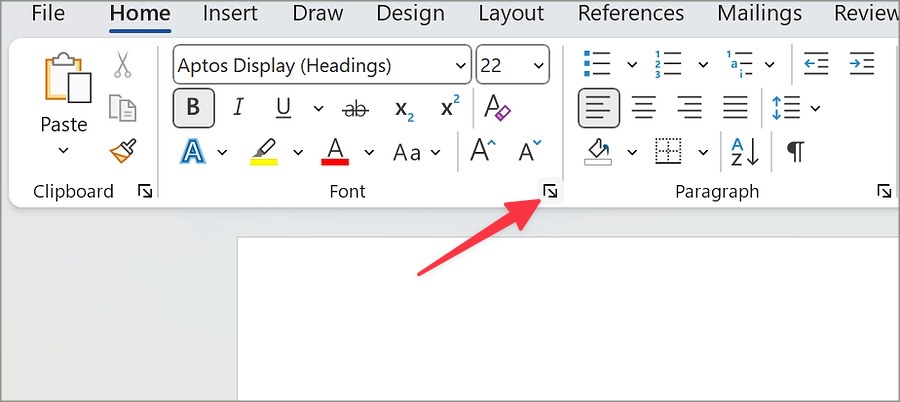900x402 pixels.
Task: Click the subscript button
Action: pos(404,108)
